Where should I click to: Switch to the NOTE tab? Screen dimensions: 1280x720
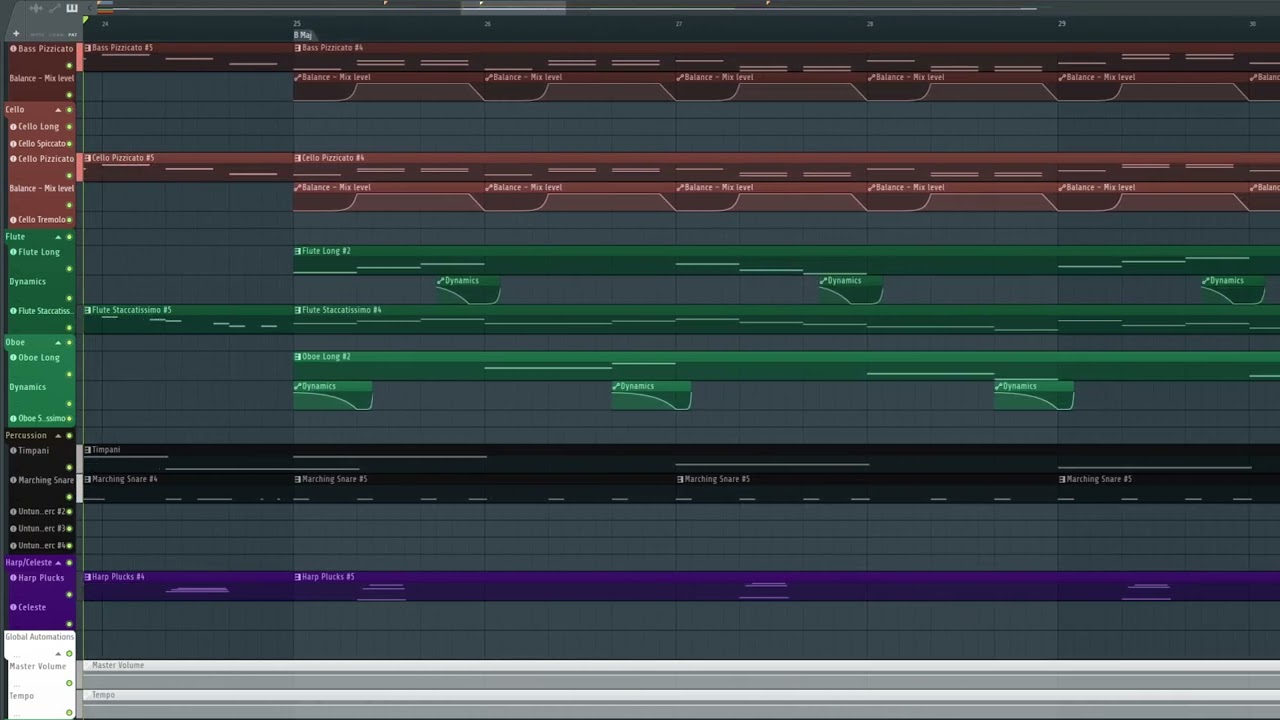click(36, 35)
